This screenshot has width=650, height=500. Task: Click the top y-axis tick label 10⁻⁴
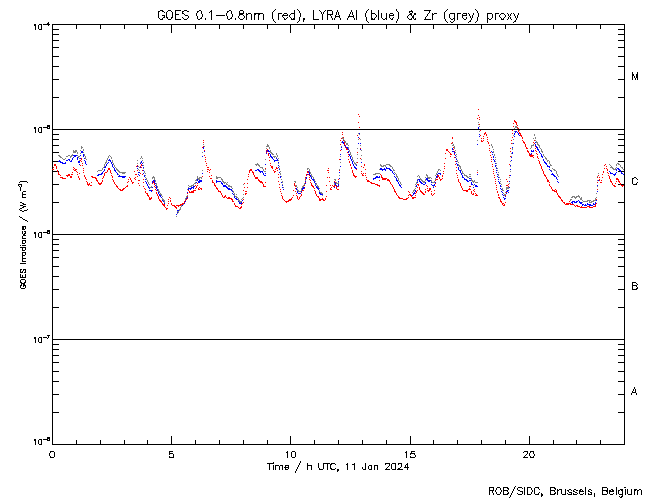(x=38, y=26)
